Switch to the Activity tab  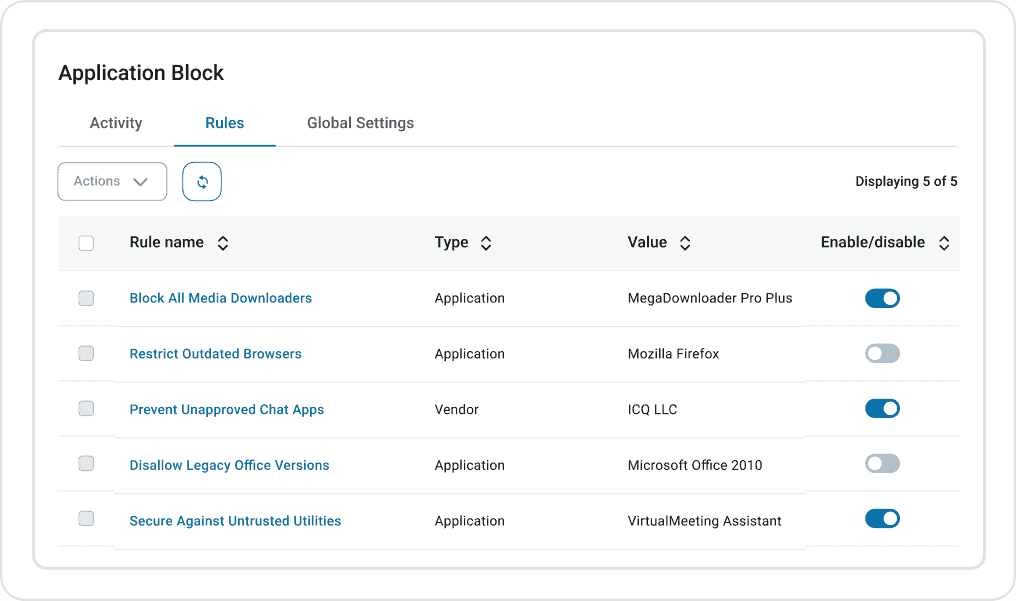[x=116, y=123]
